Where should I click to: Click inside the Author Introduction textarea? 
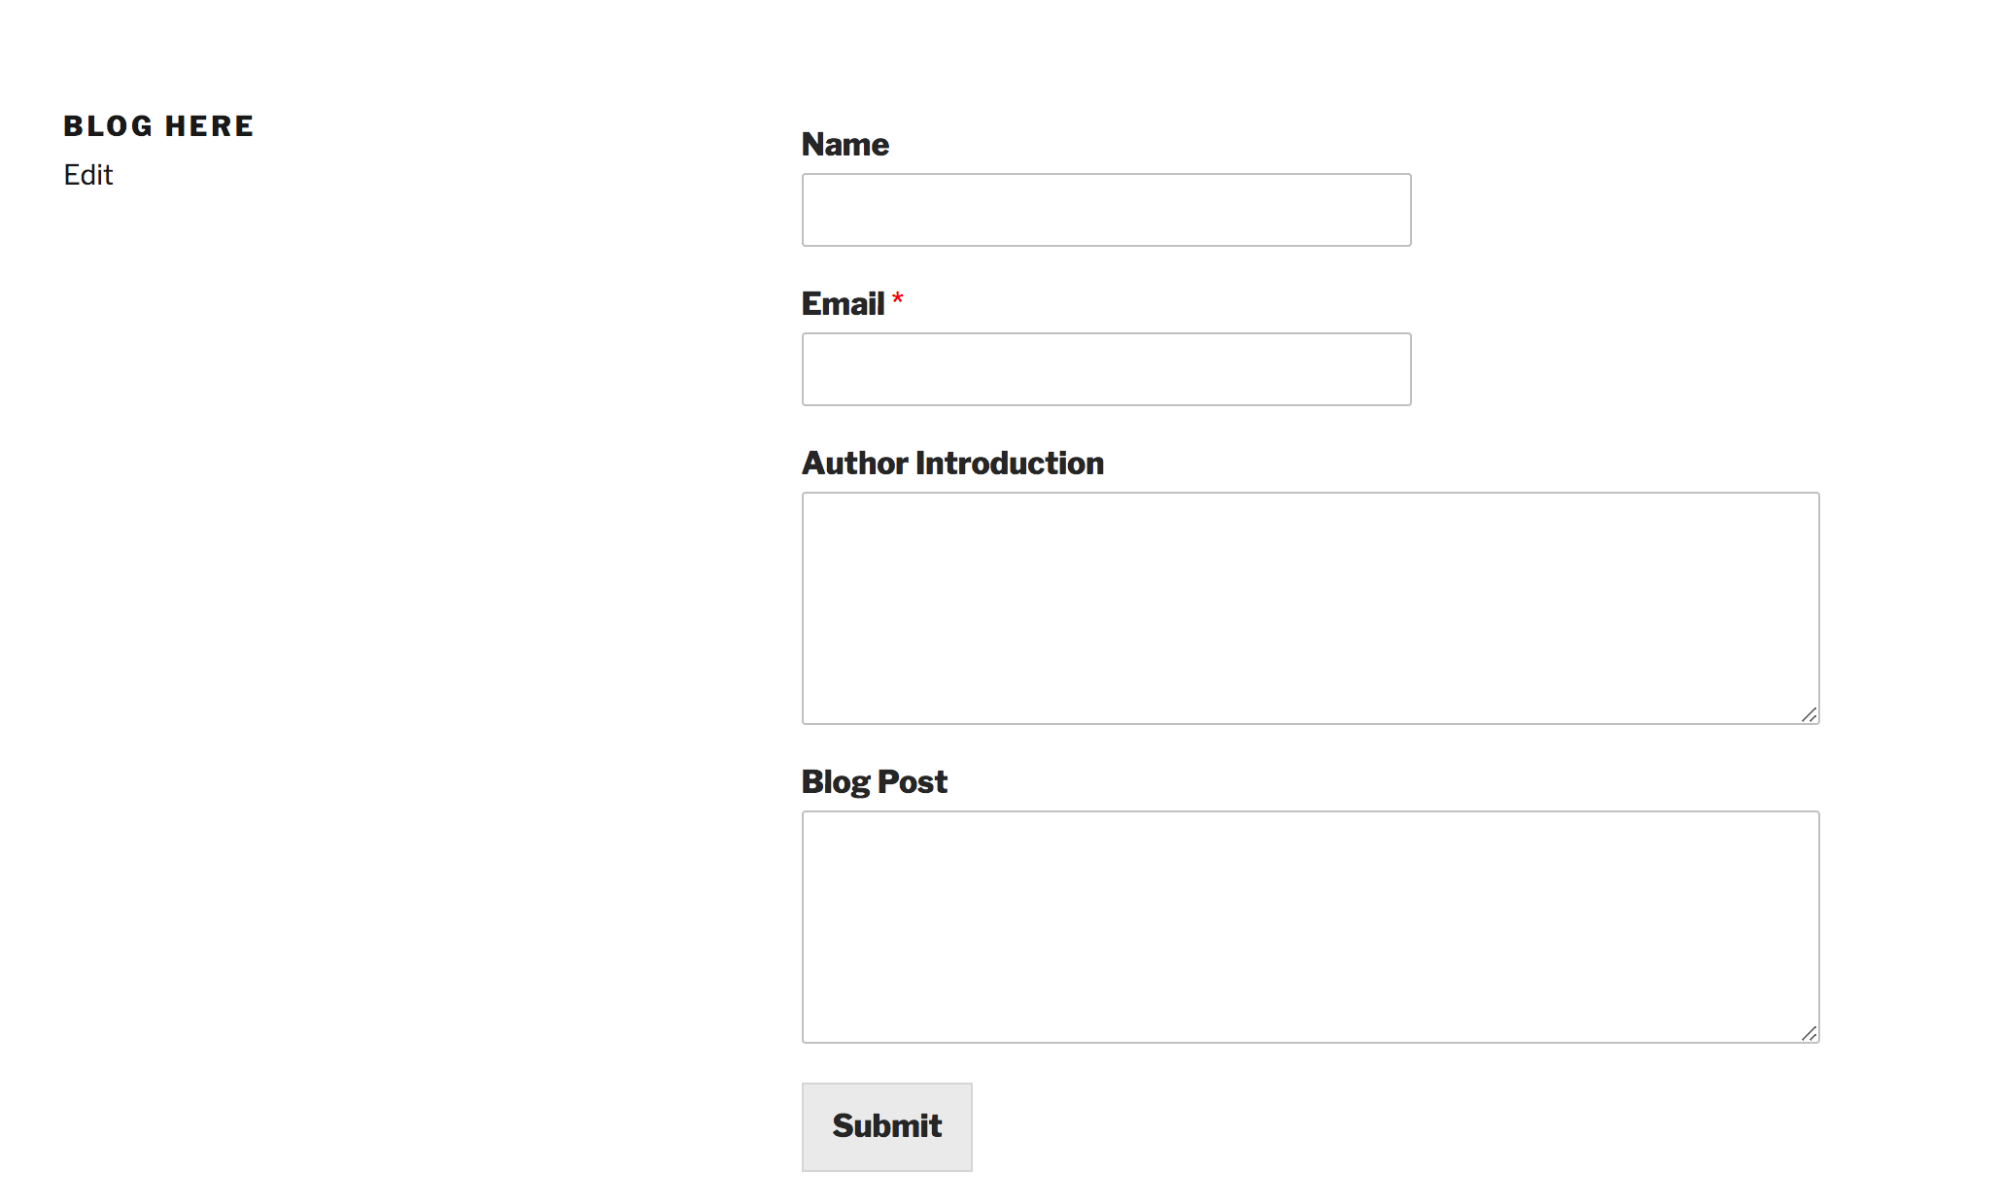(1310, 608)
